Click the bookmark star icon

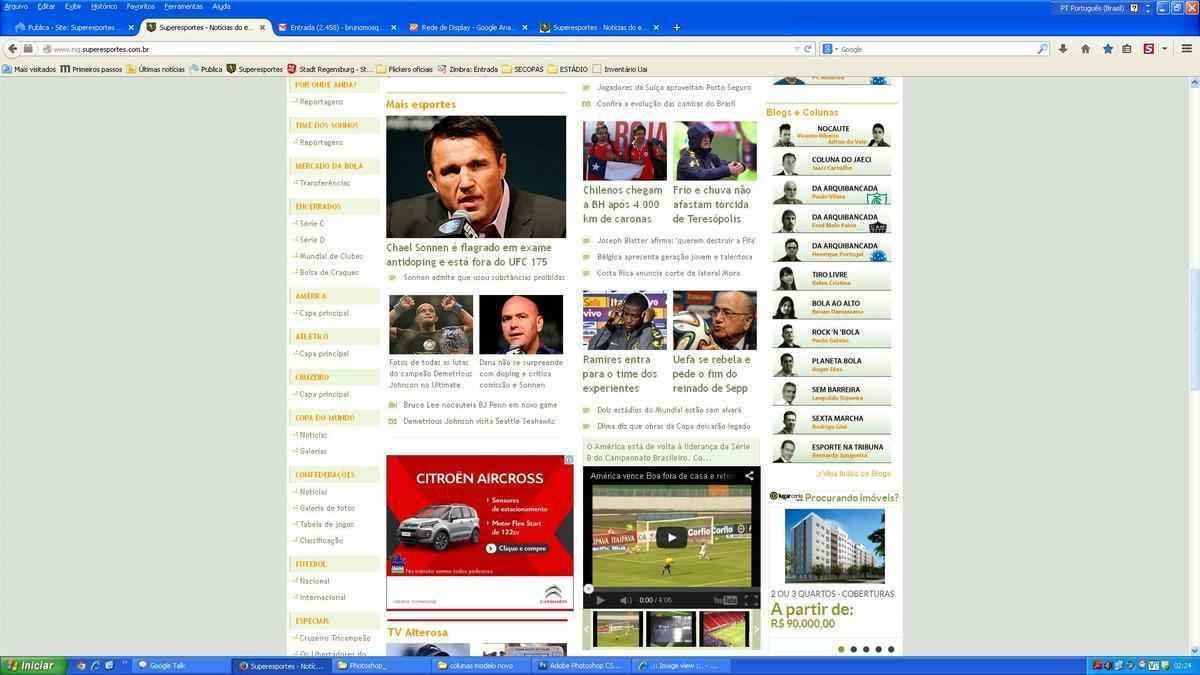pos(1108,49)
